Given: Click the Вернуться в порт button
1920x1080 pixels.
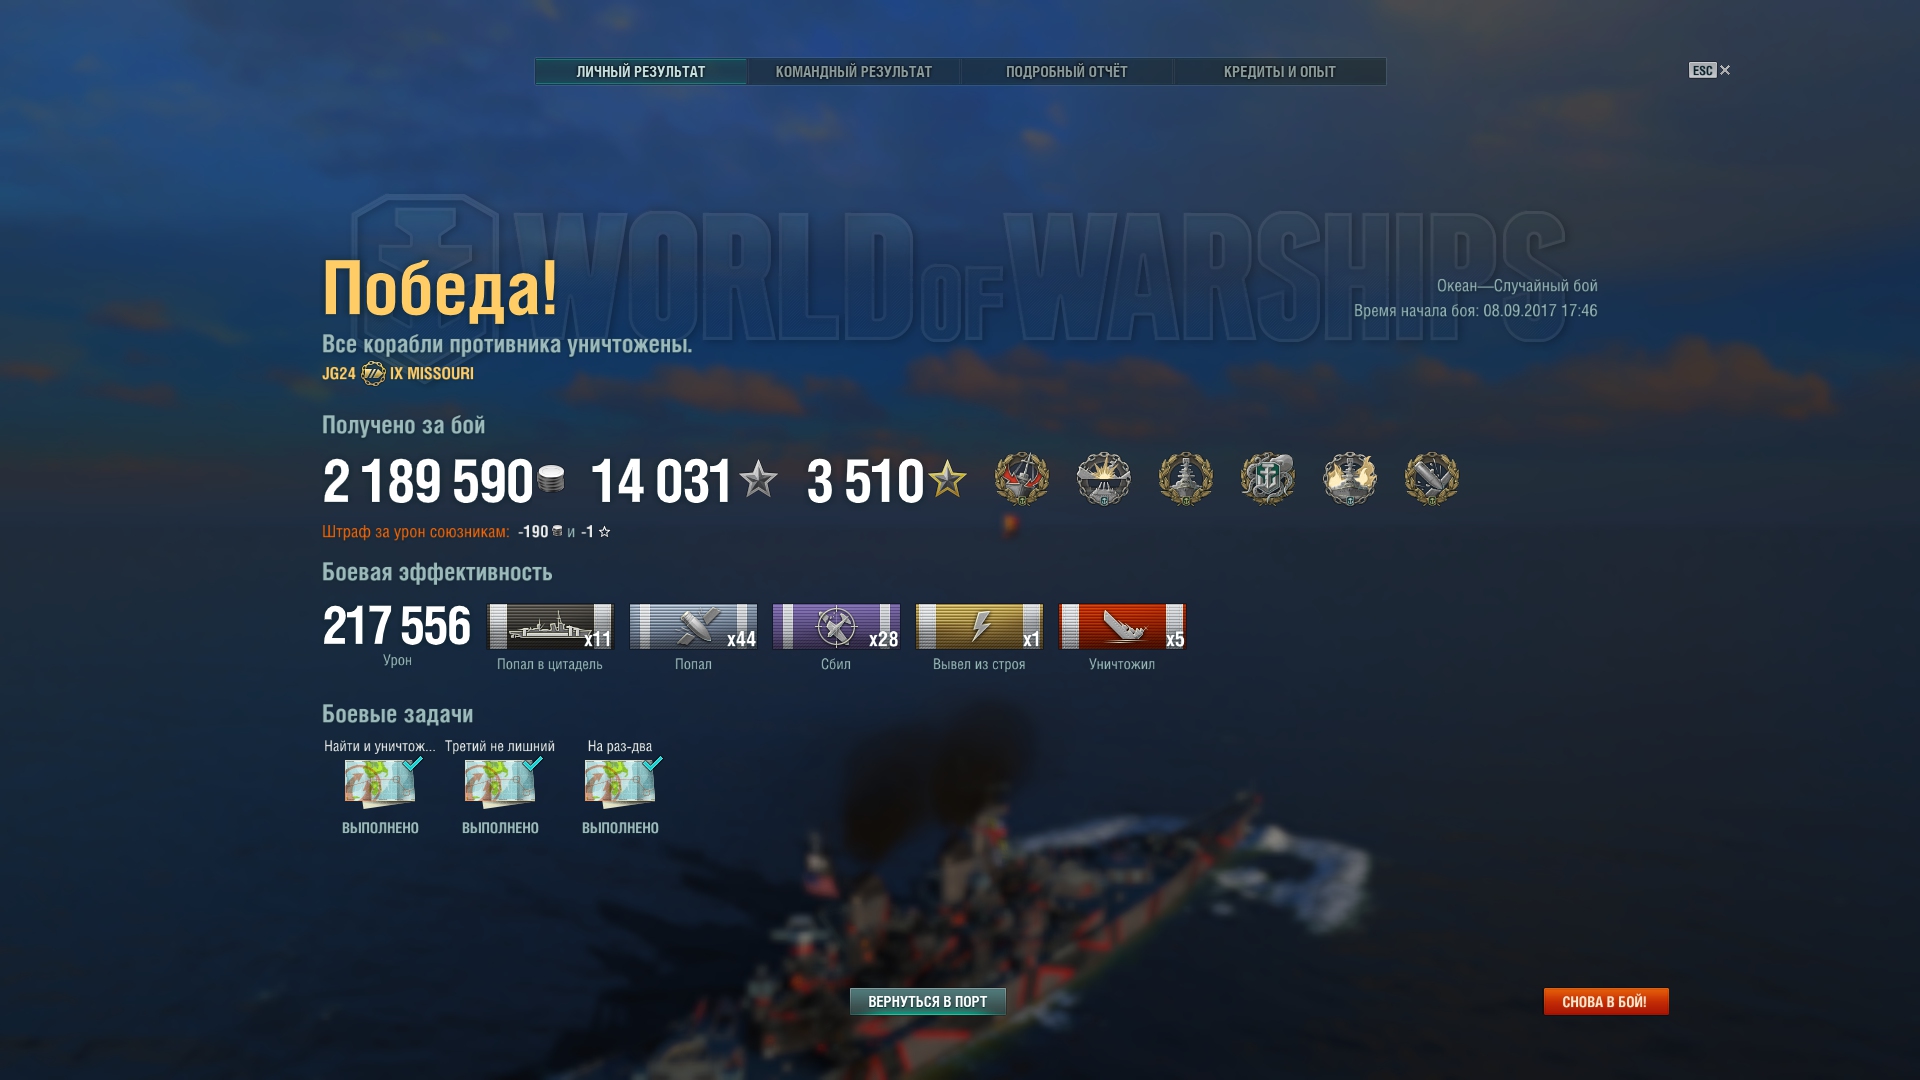Looking at the screenshot, I should (927, 1001).
